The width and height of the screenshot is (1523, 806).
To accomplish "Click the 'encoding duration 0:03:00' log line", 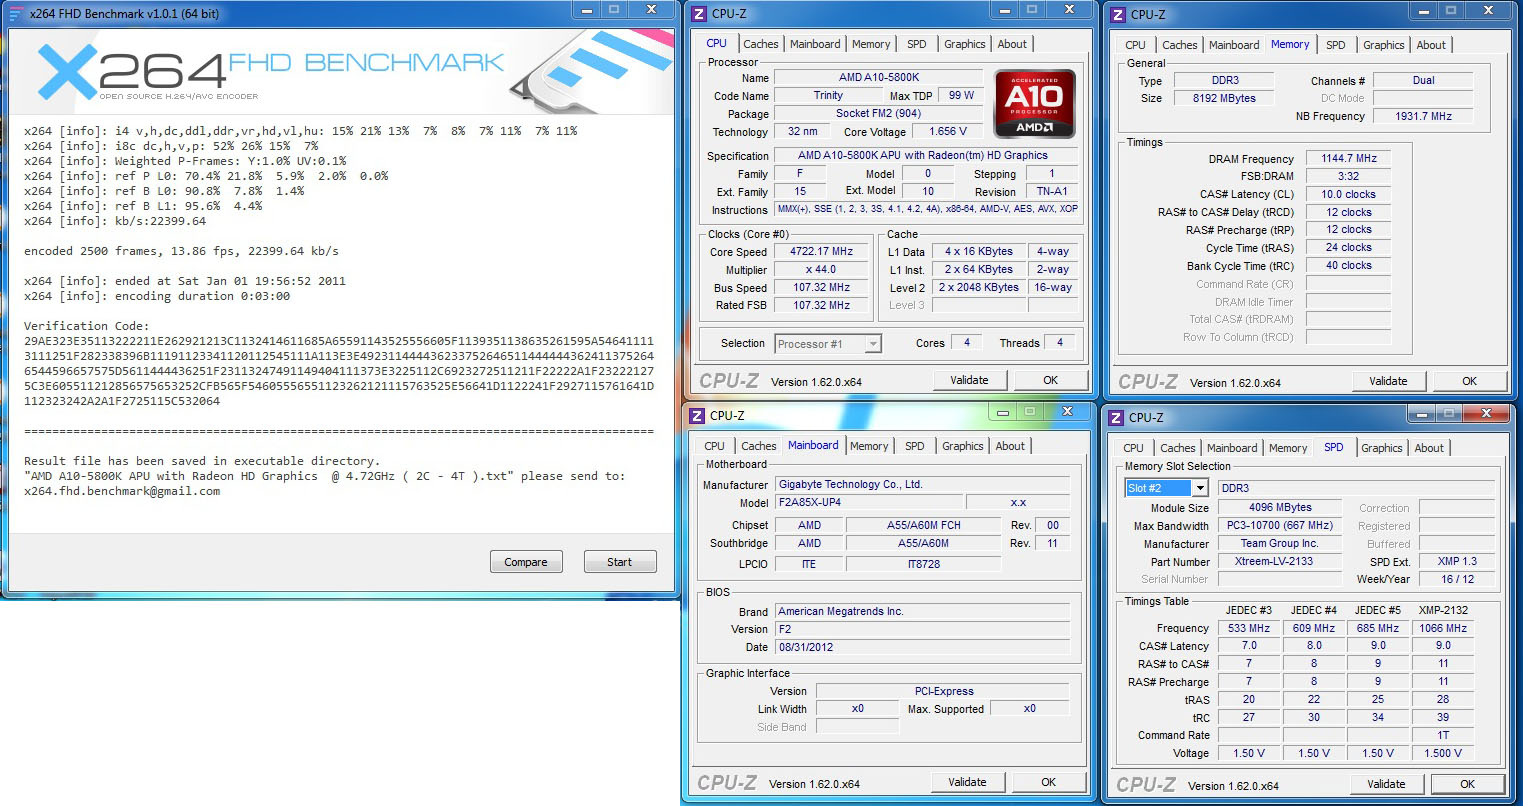I will coord(157,296).
